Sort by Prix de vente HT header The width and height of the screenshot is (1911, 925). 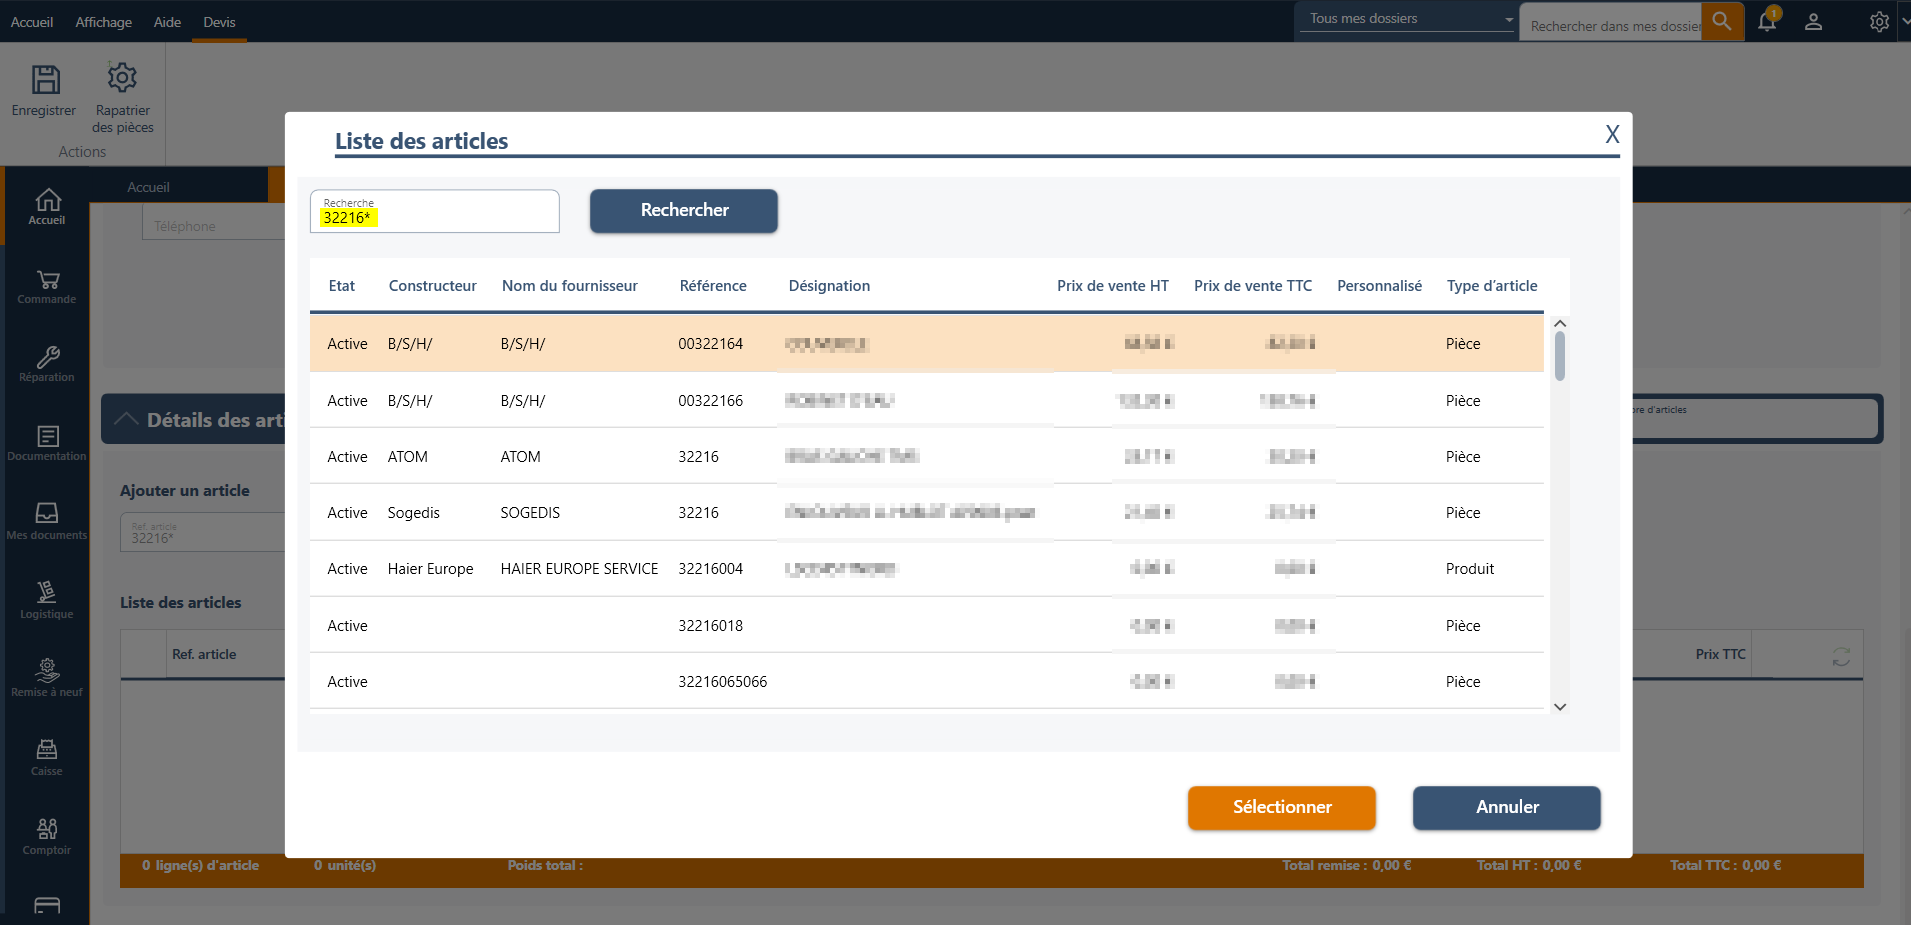coord(1113,286)
